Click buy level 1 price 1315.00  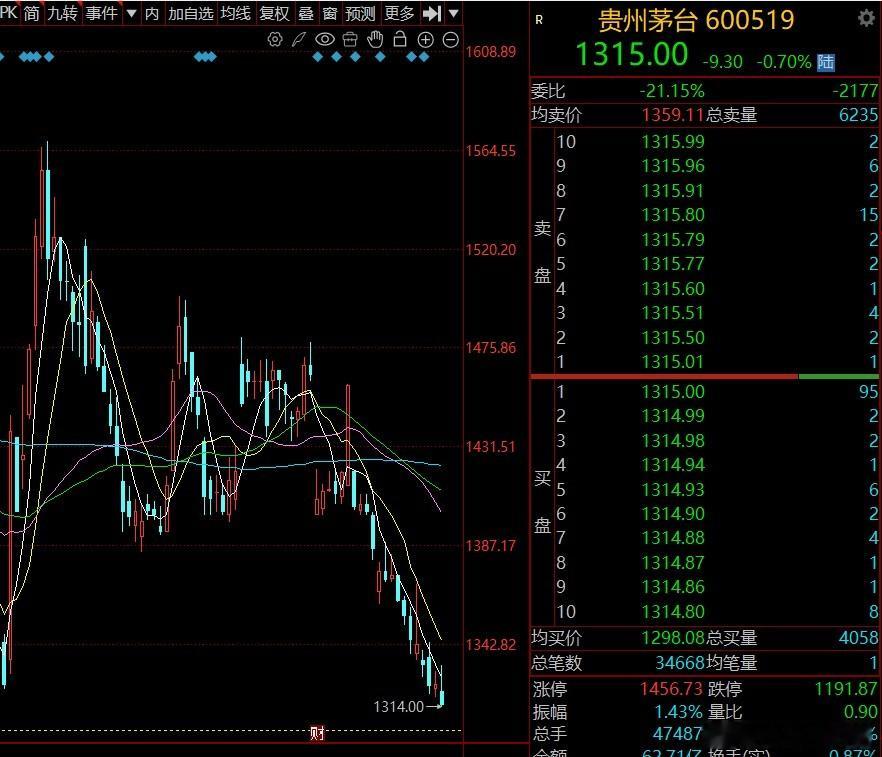[673, 391]
